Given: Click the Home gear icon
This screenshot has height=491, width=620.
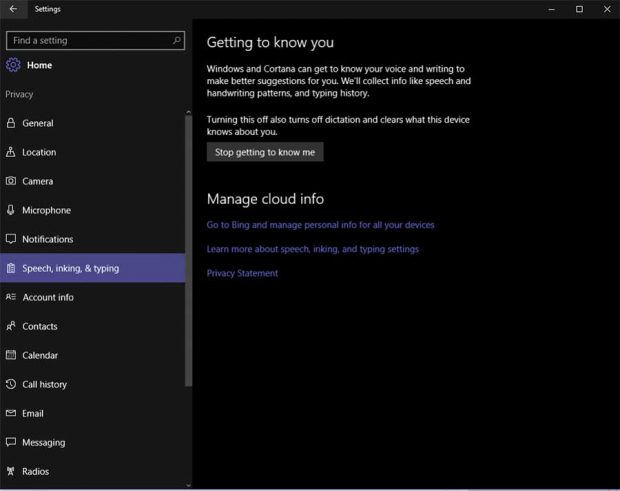Looking at the screenshot, I should click(x=13, y=65).
